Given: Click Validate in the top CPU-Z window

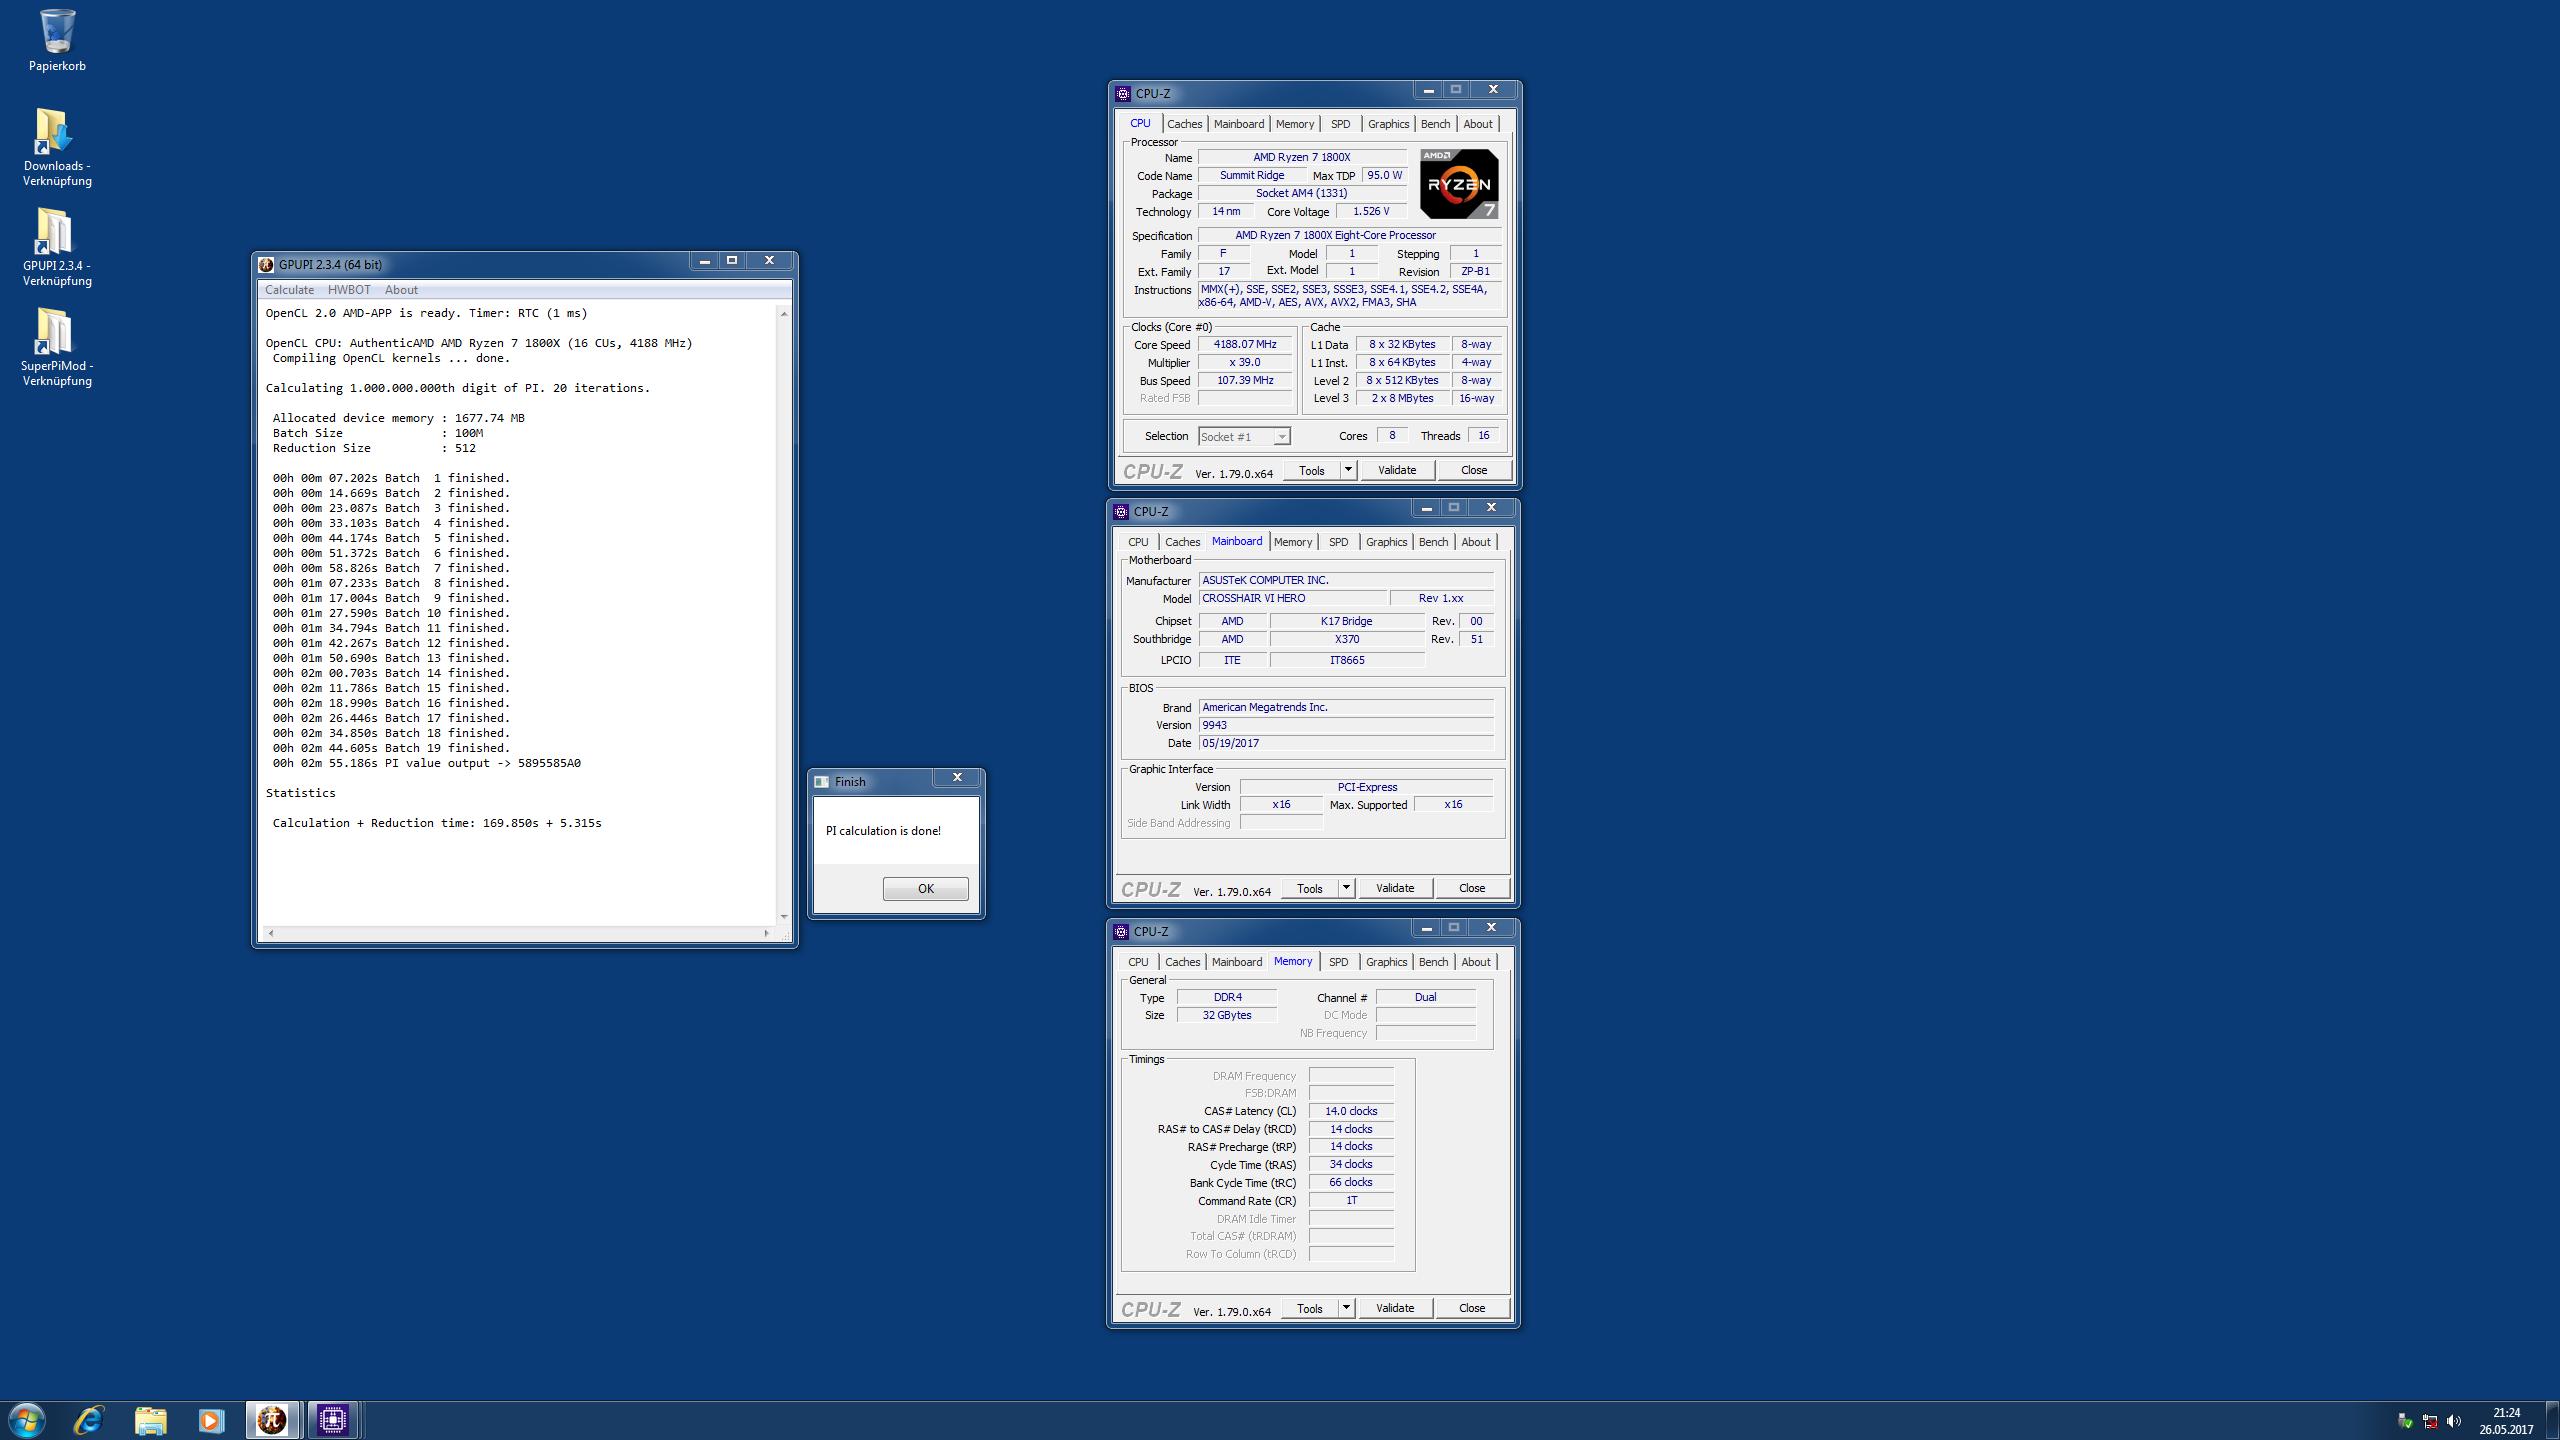Looking at the screenshot, I should [1396, 470].
